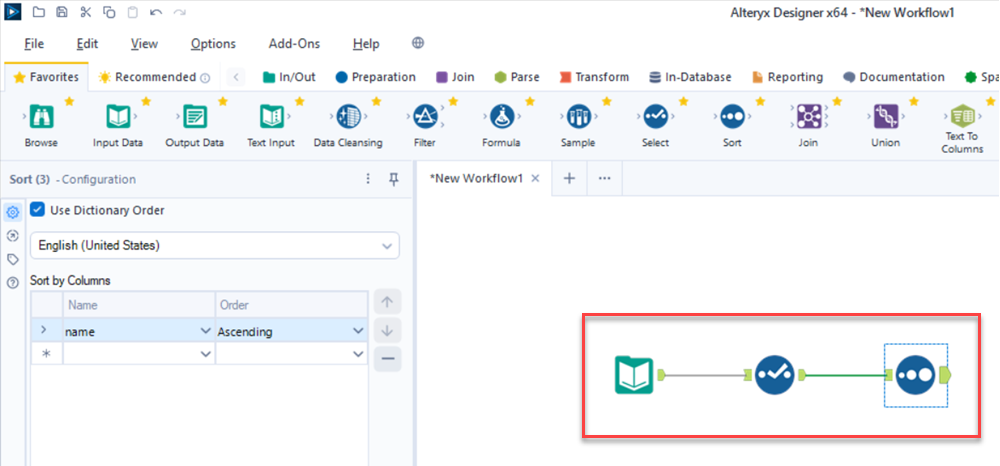This screenshot has width=1000, height=466.
Task: Pick the Filter tool from palette
Action: (x=424, y=118)
